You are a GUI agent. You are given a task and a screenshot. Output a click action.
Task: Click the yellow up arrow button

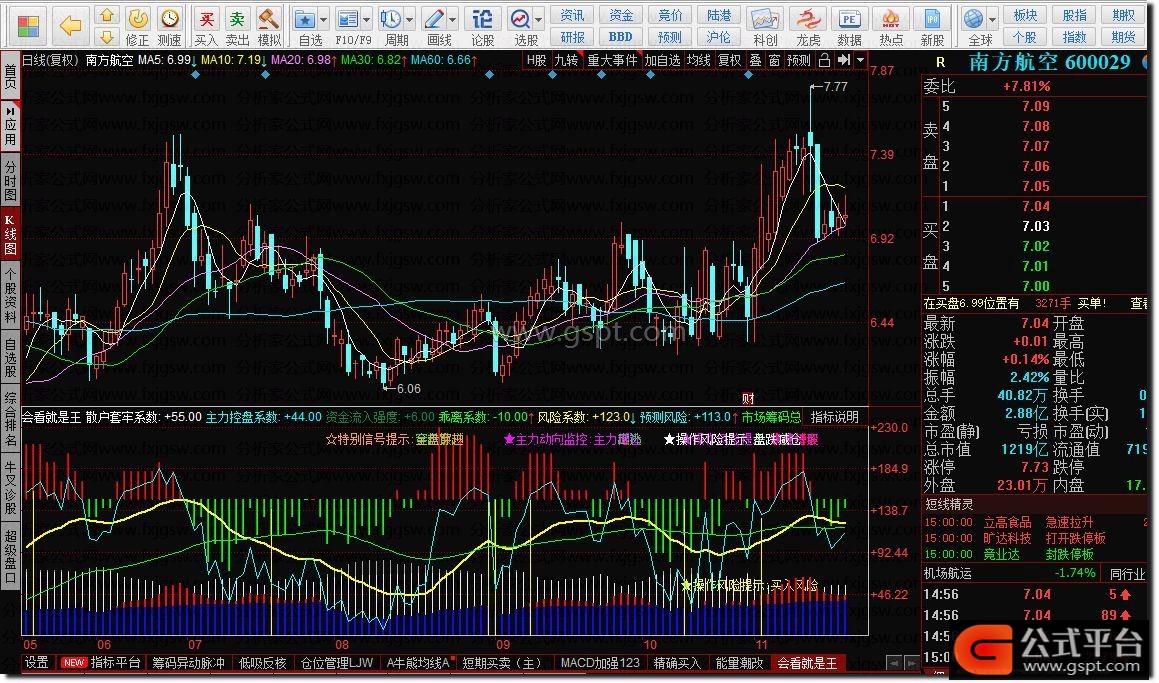click(x=106, y=16)
